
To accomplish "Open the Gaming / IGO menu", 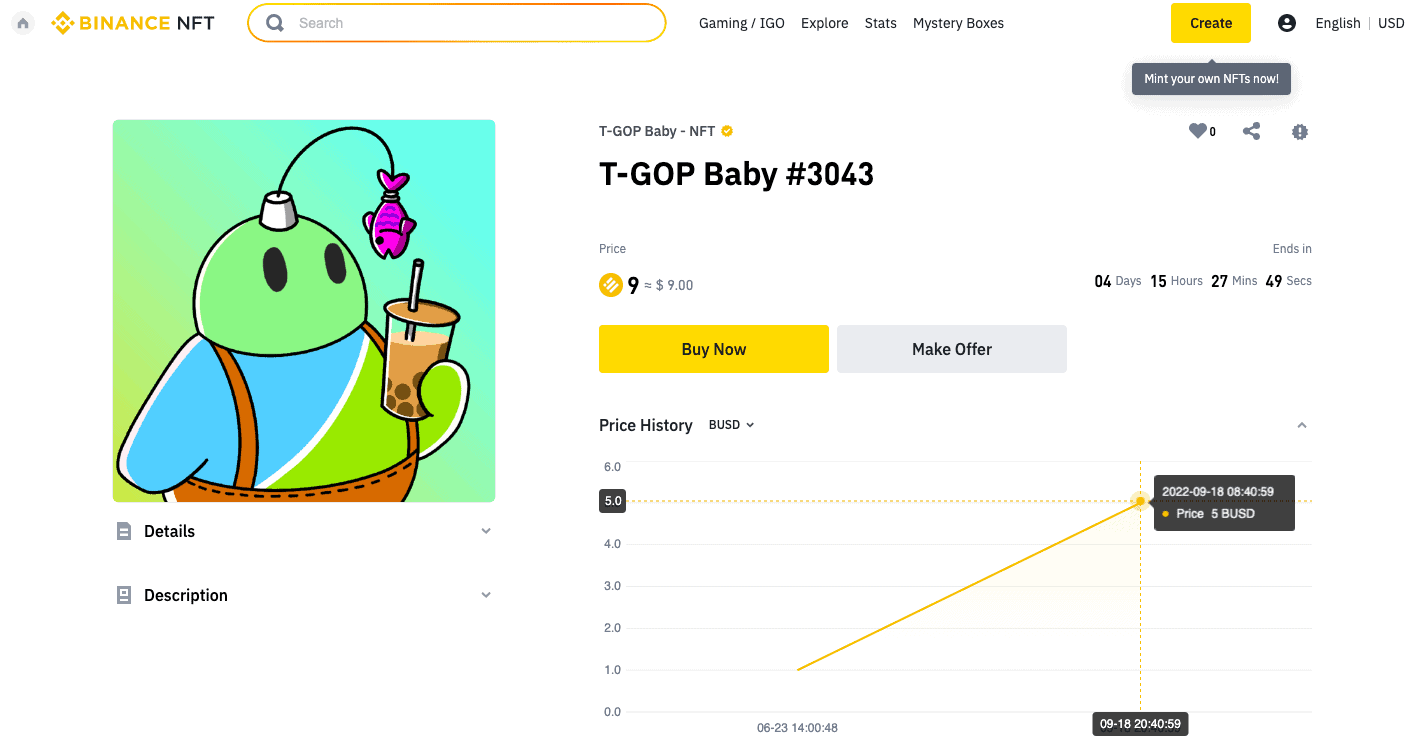I will (742, 23).
